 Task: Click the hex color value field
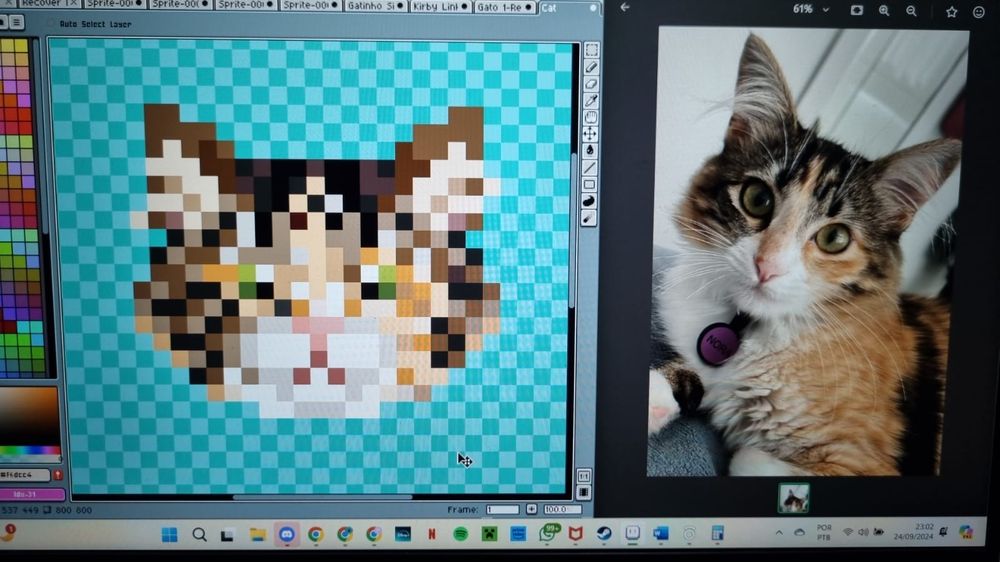(24, 475)
